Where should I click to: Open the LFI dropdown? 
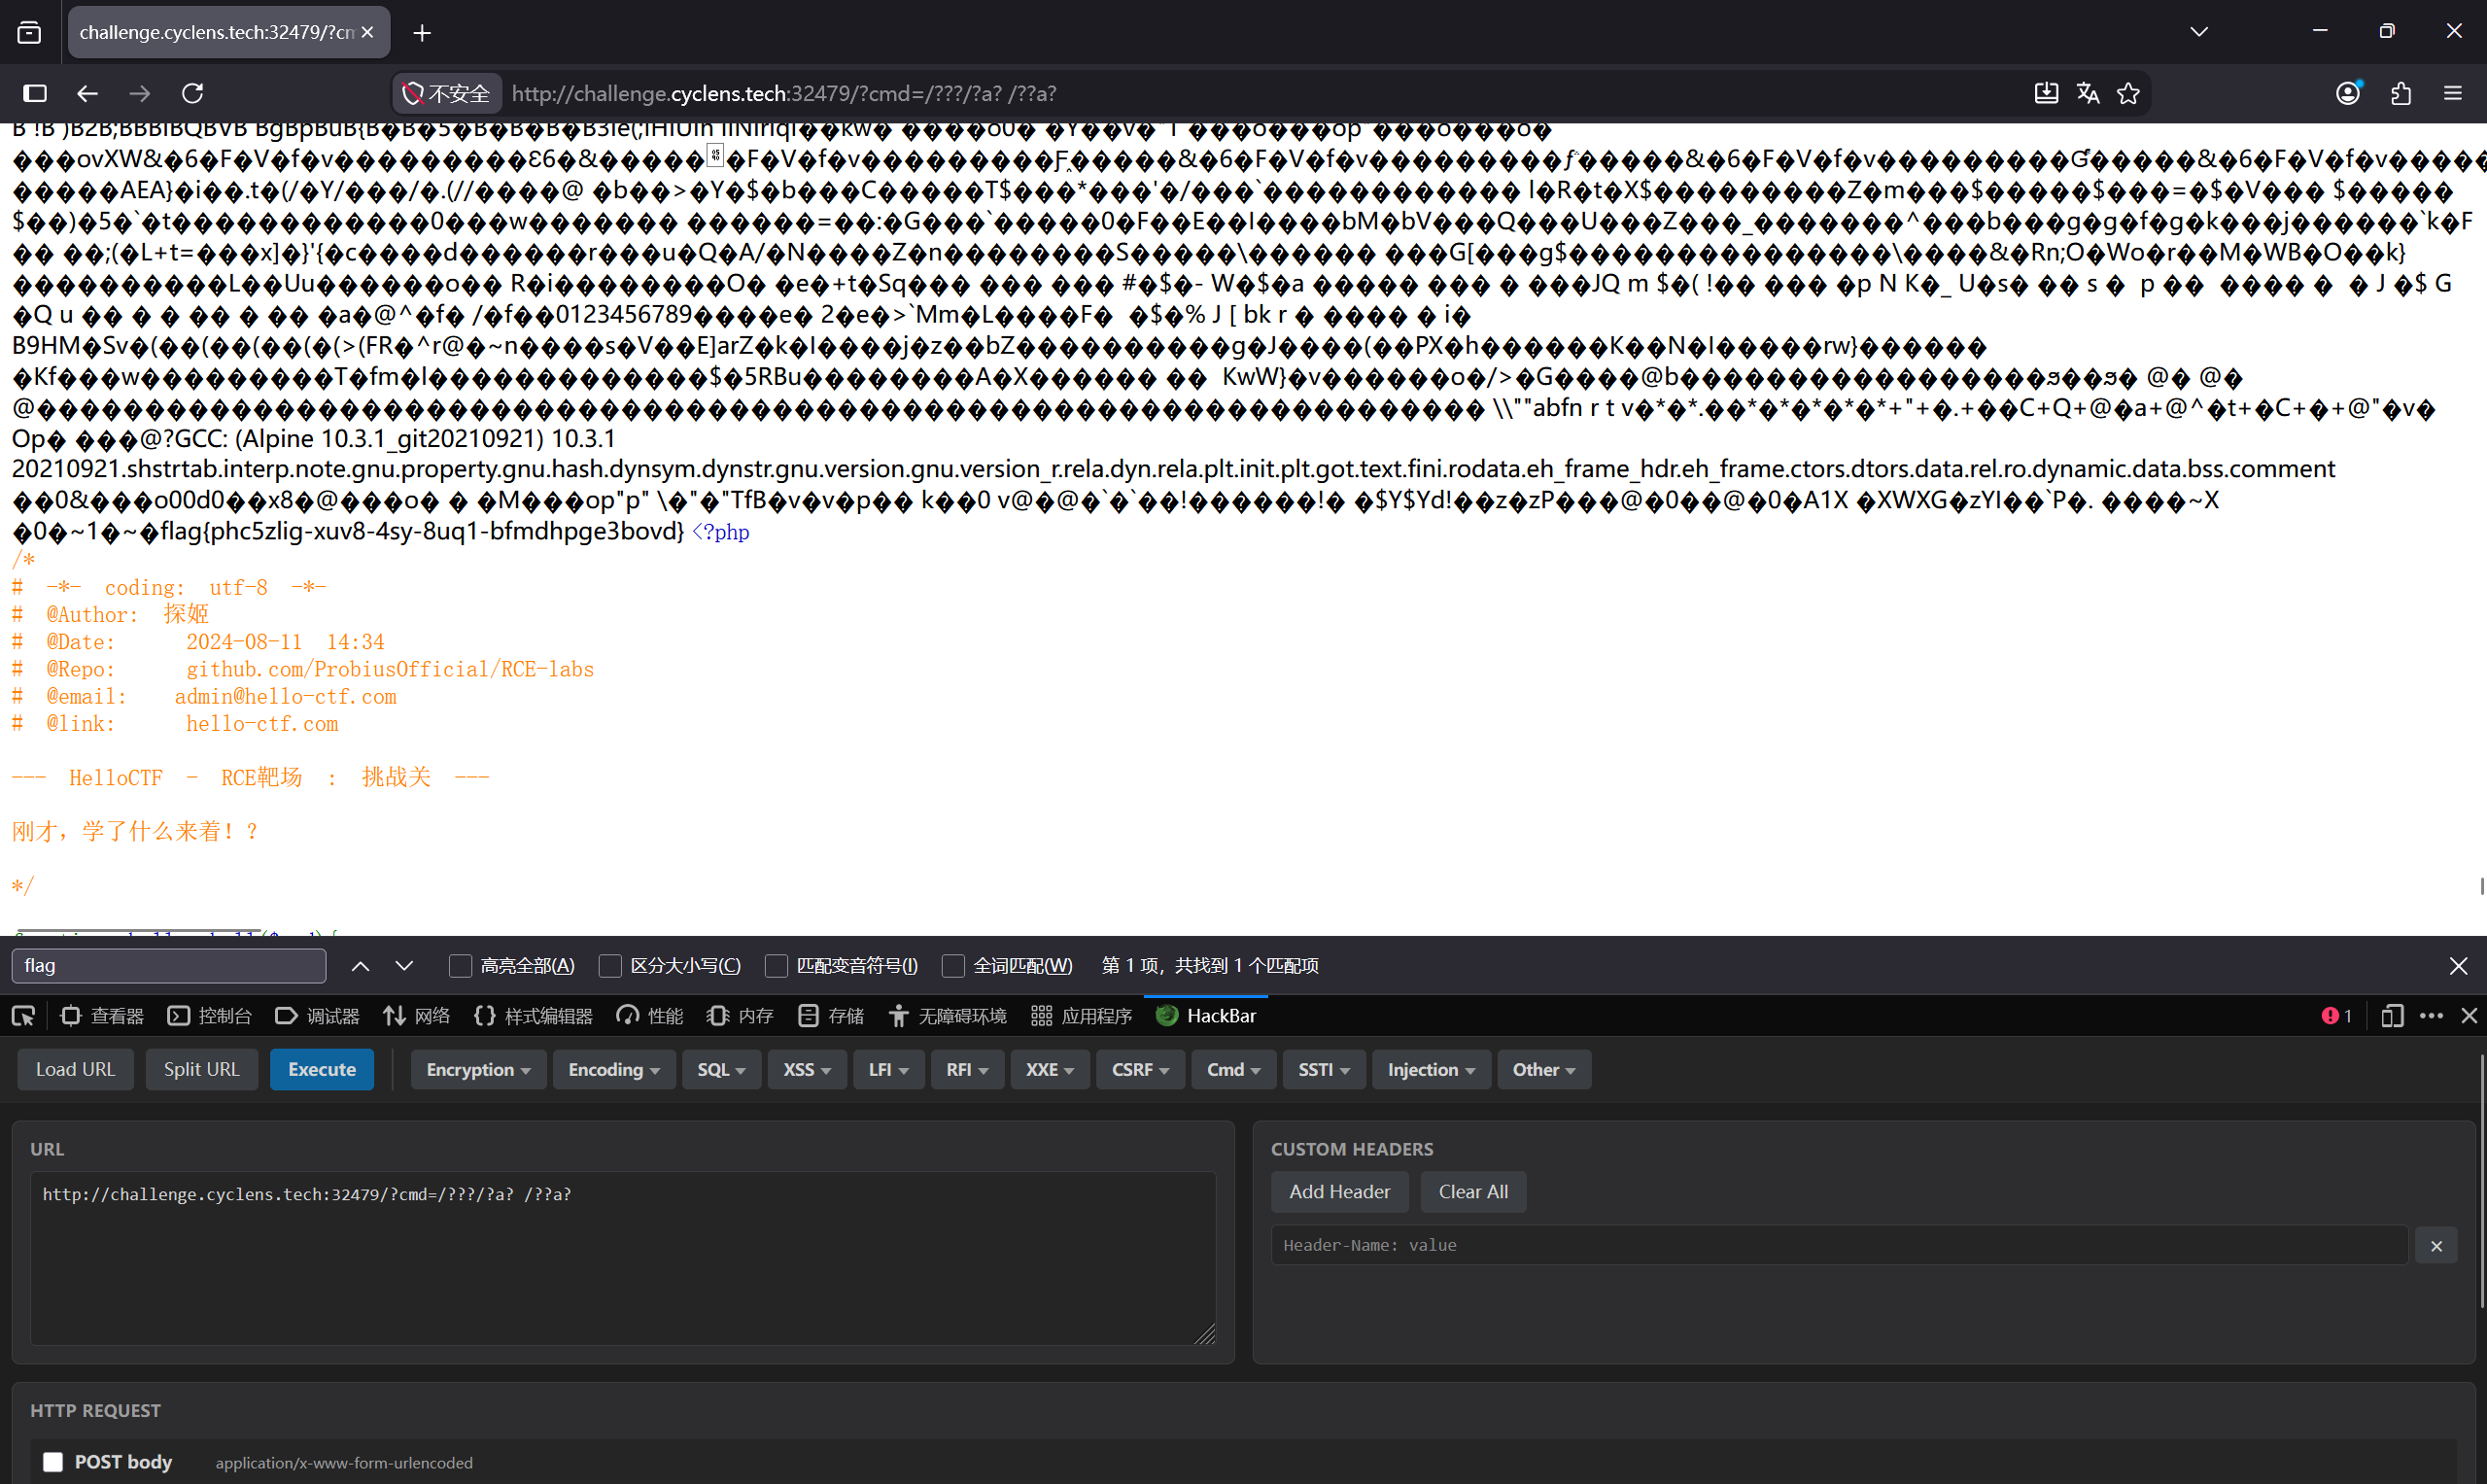click(x=889, y=1070)
